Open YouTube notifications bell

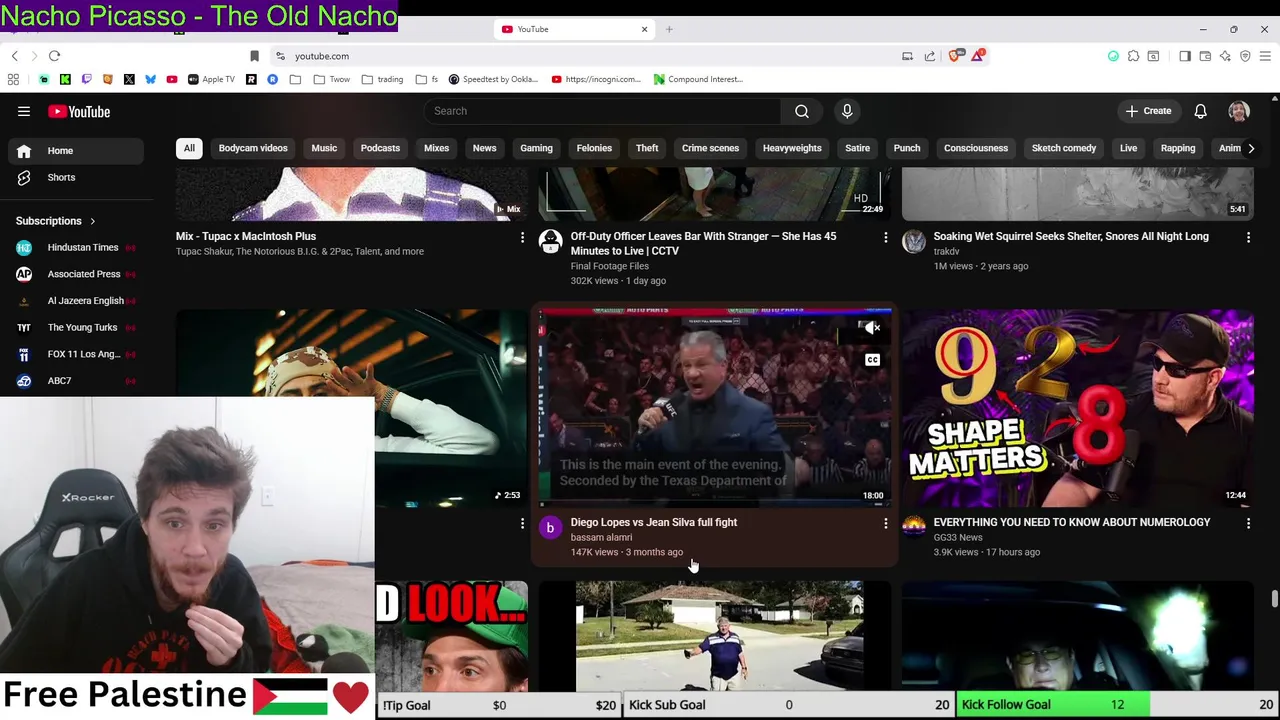coord(1200,111)
